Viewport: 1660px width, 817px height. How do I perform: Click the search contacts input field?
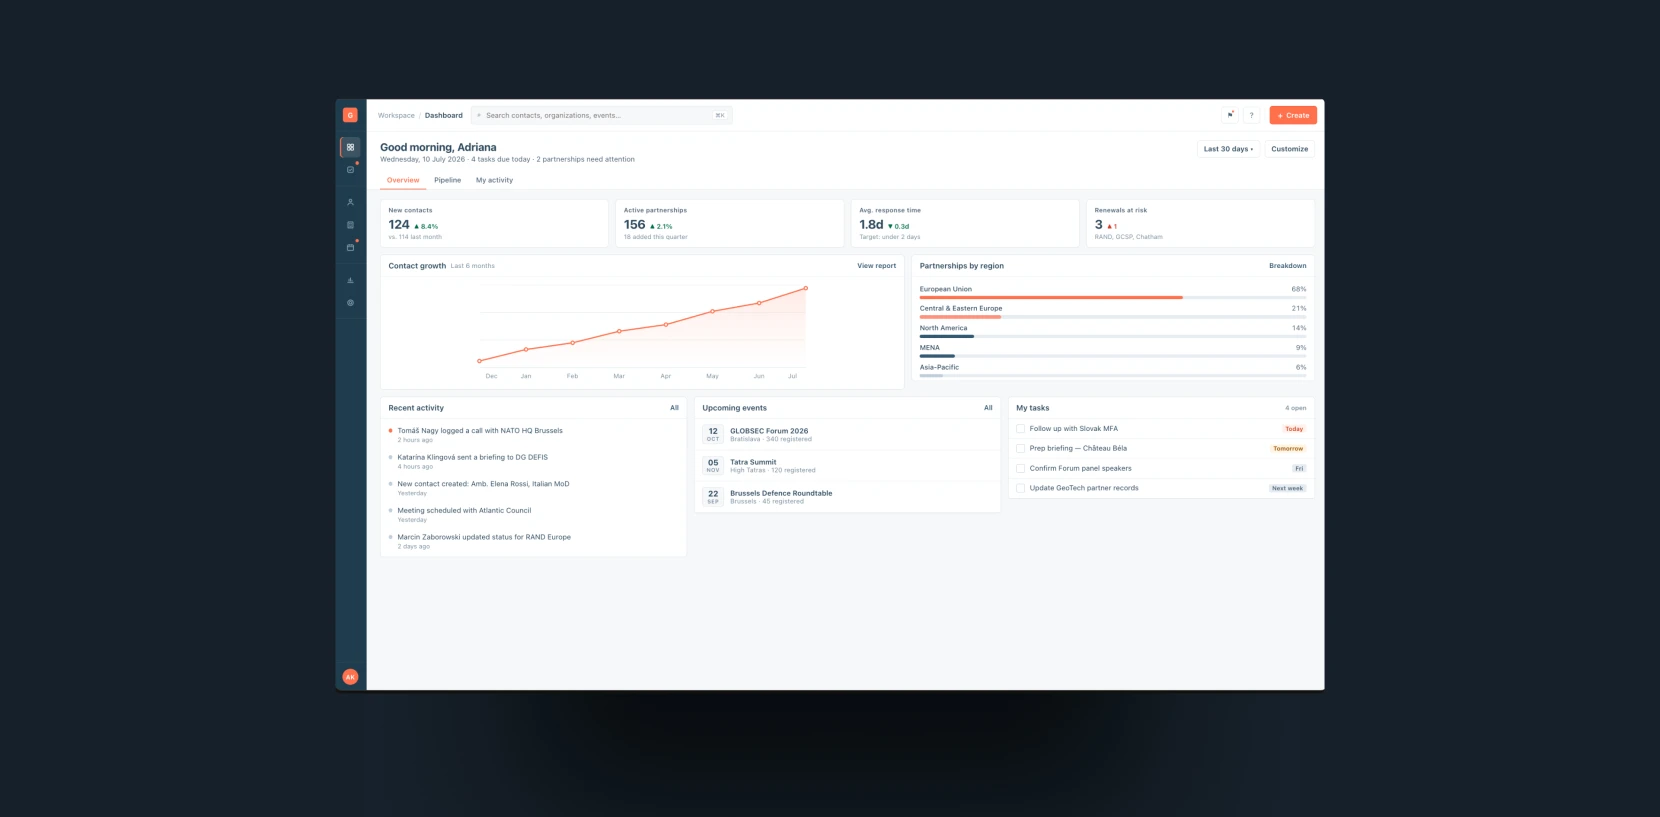click(601, 115)
